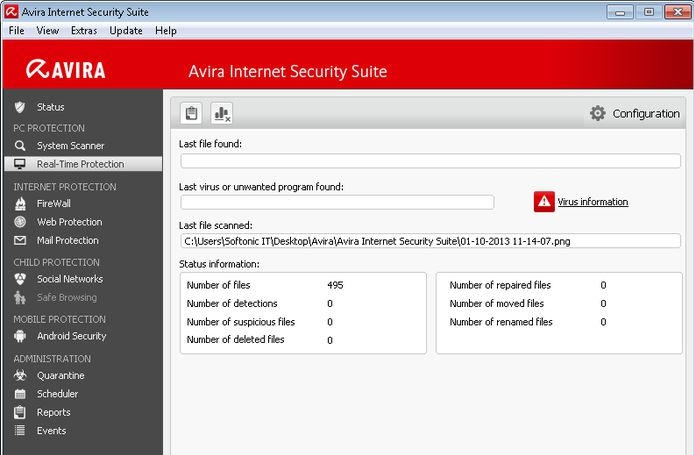The width and height of the screenshot is (694, 455).
Task: Close the Avira window
Action: (678, 12)
